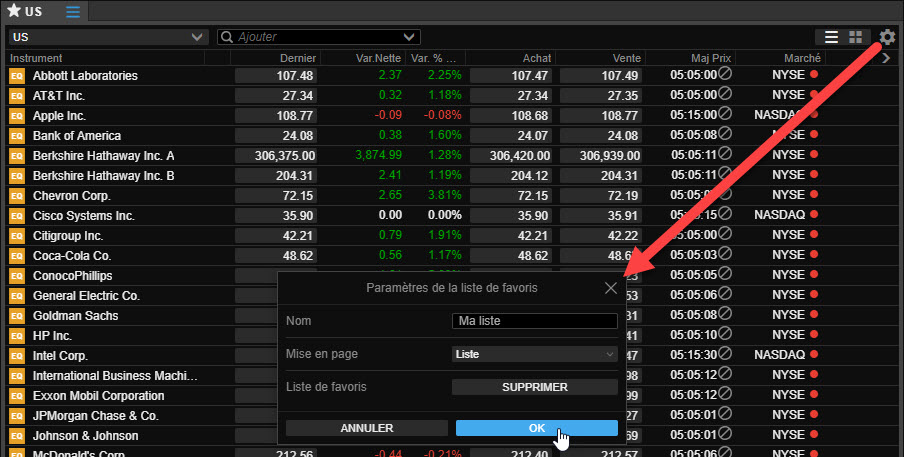Open watchlist settings gear icon

pyautogui.click(x=887, y=37)
